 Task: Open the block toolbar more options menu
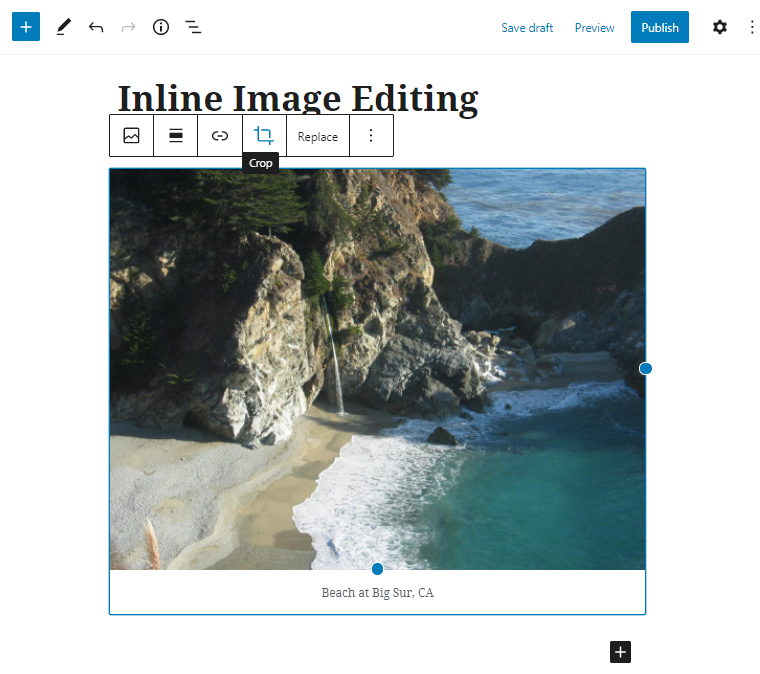(371, 136)
